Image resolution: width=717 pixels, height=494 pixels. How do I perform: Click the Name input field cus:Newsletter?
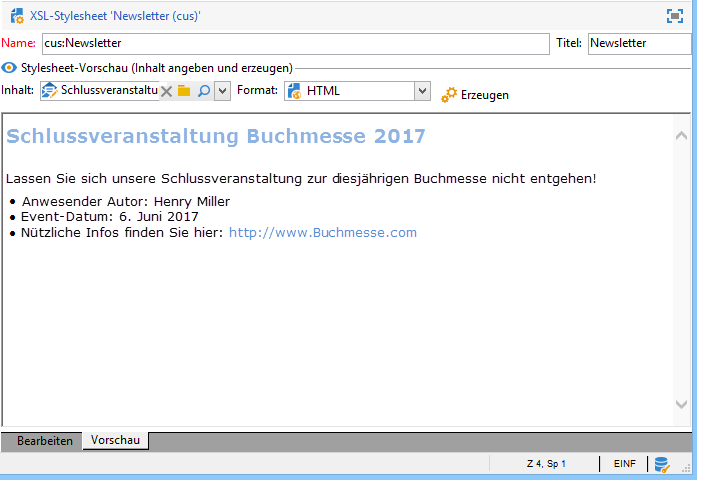pos(296,43)
